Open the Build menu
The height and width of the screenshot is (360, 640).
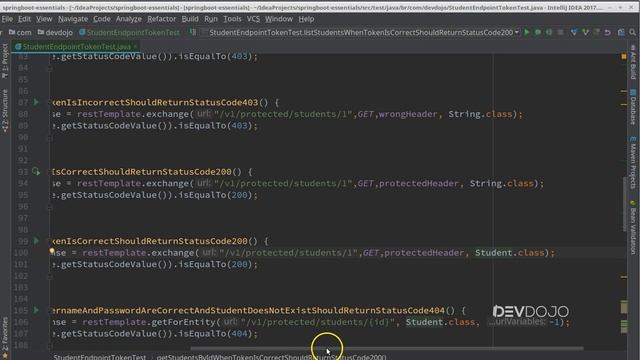pyautogui.click(x=190, y=19)
